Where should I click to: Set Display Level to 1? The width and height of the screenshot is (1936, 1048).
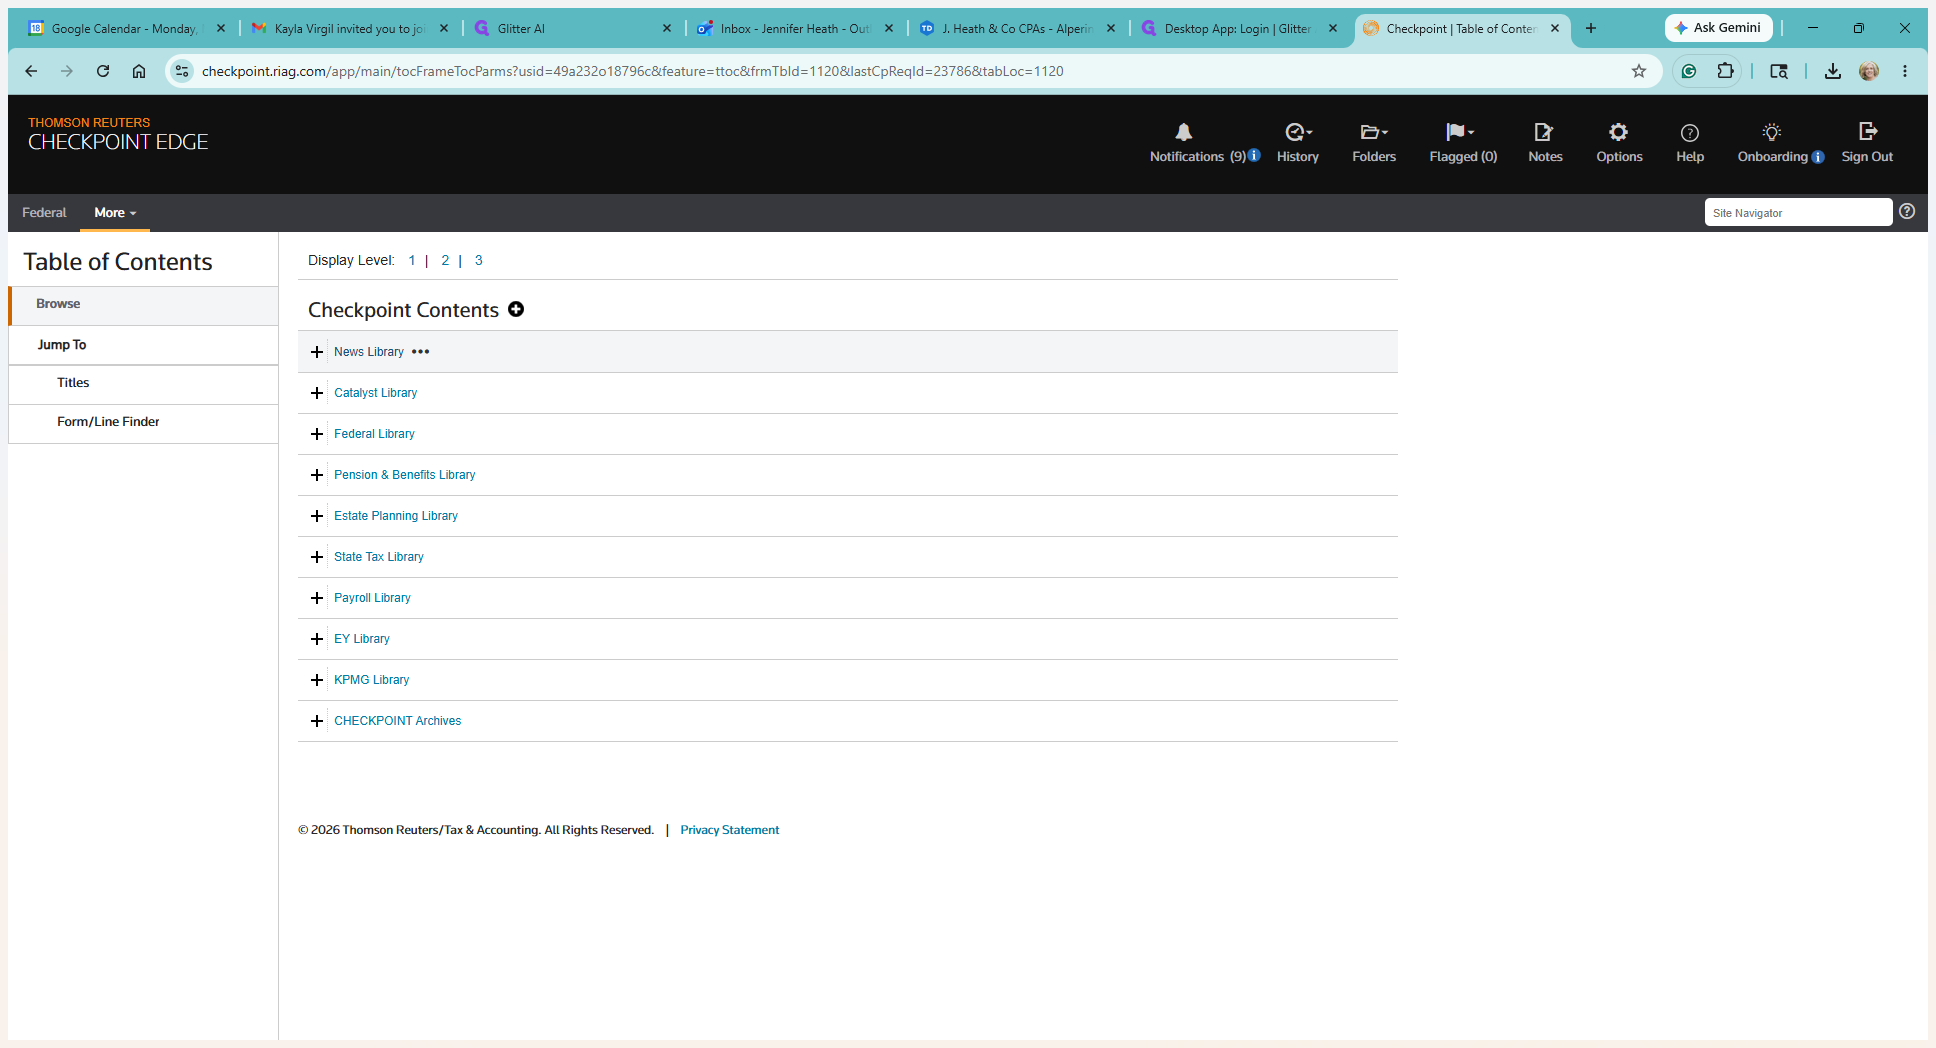pos(411,260)
